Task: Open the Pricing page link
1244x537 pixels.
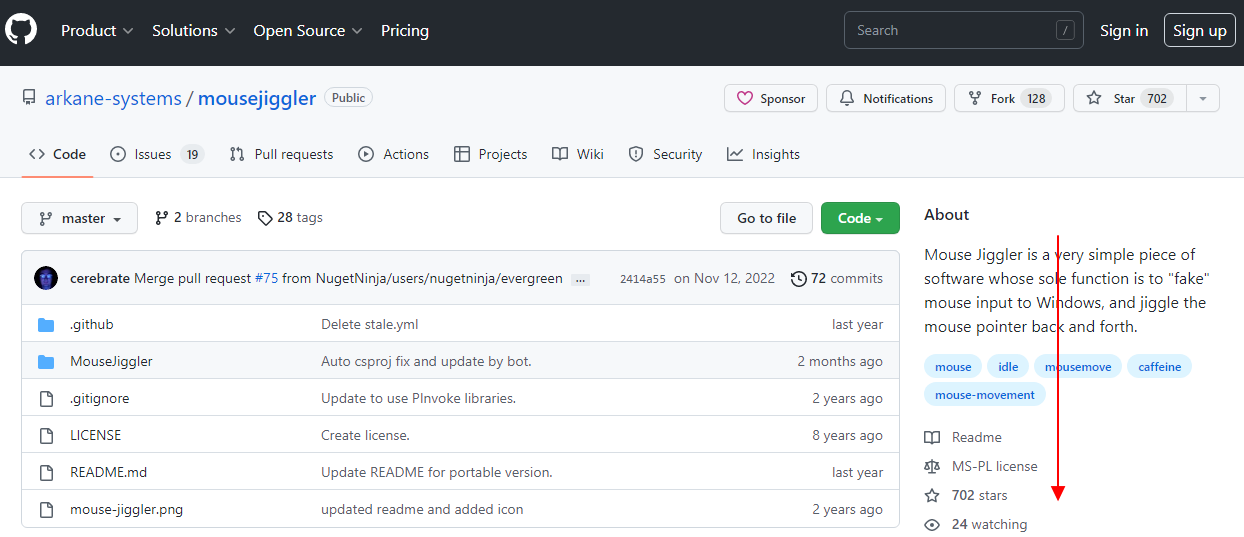Action: [x=405, y=30]
